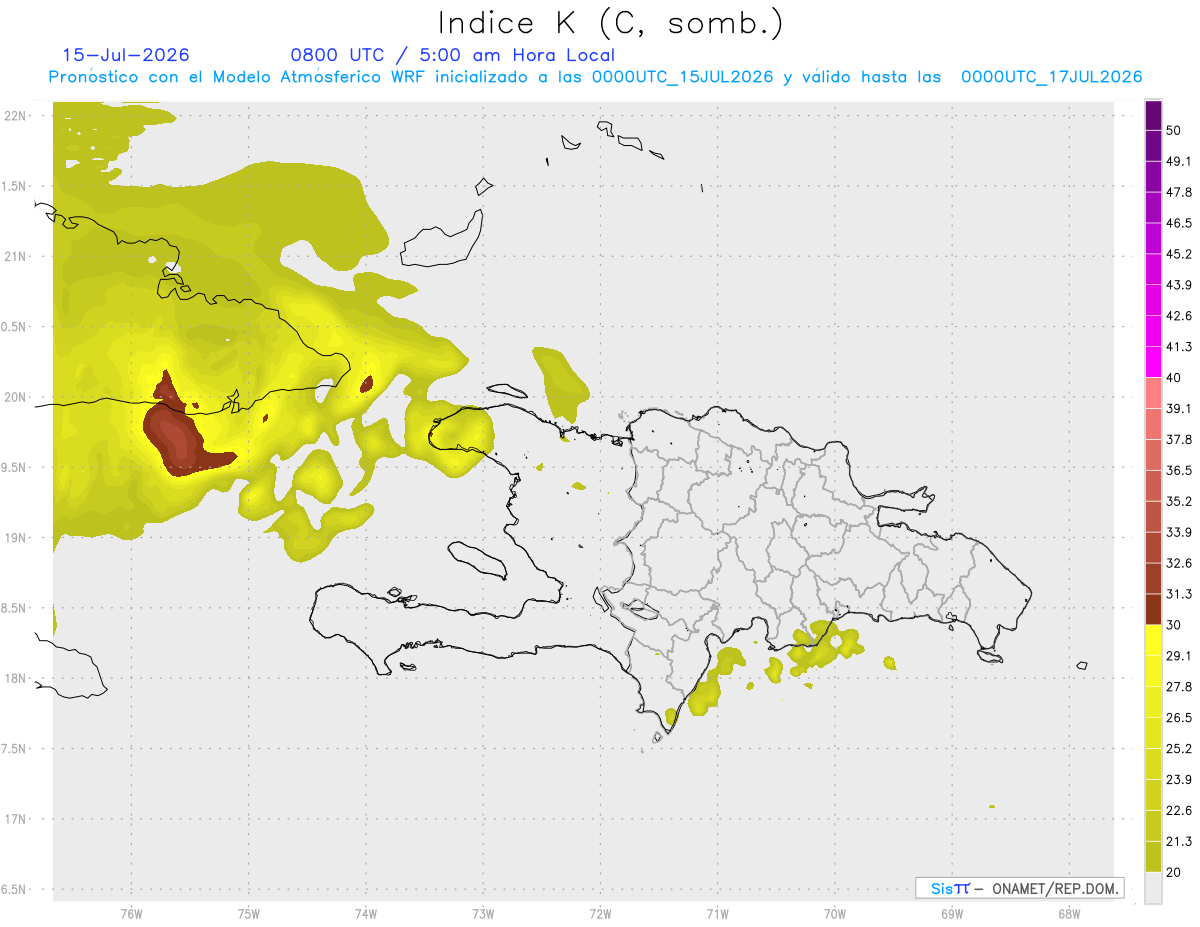Click the colorbar label "29.1"
The width and height of the screenshot is (1200, 927).
1180,656
